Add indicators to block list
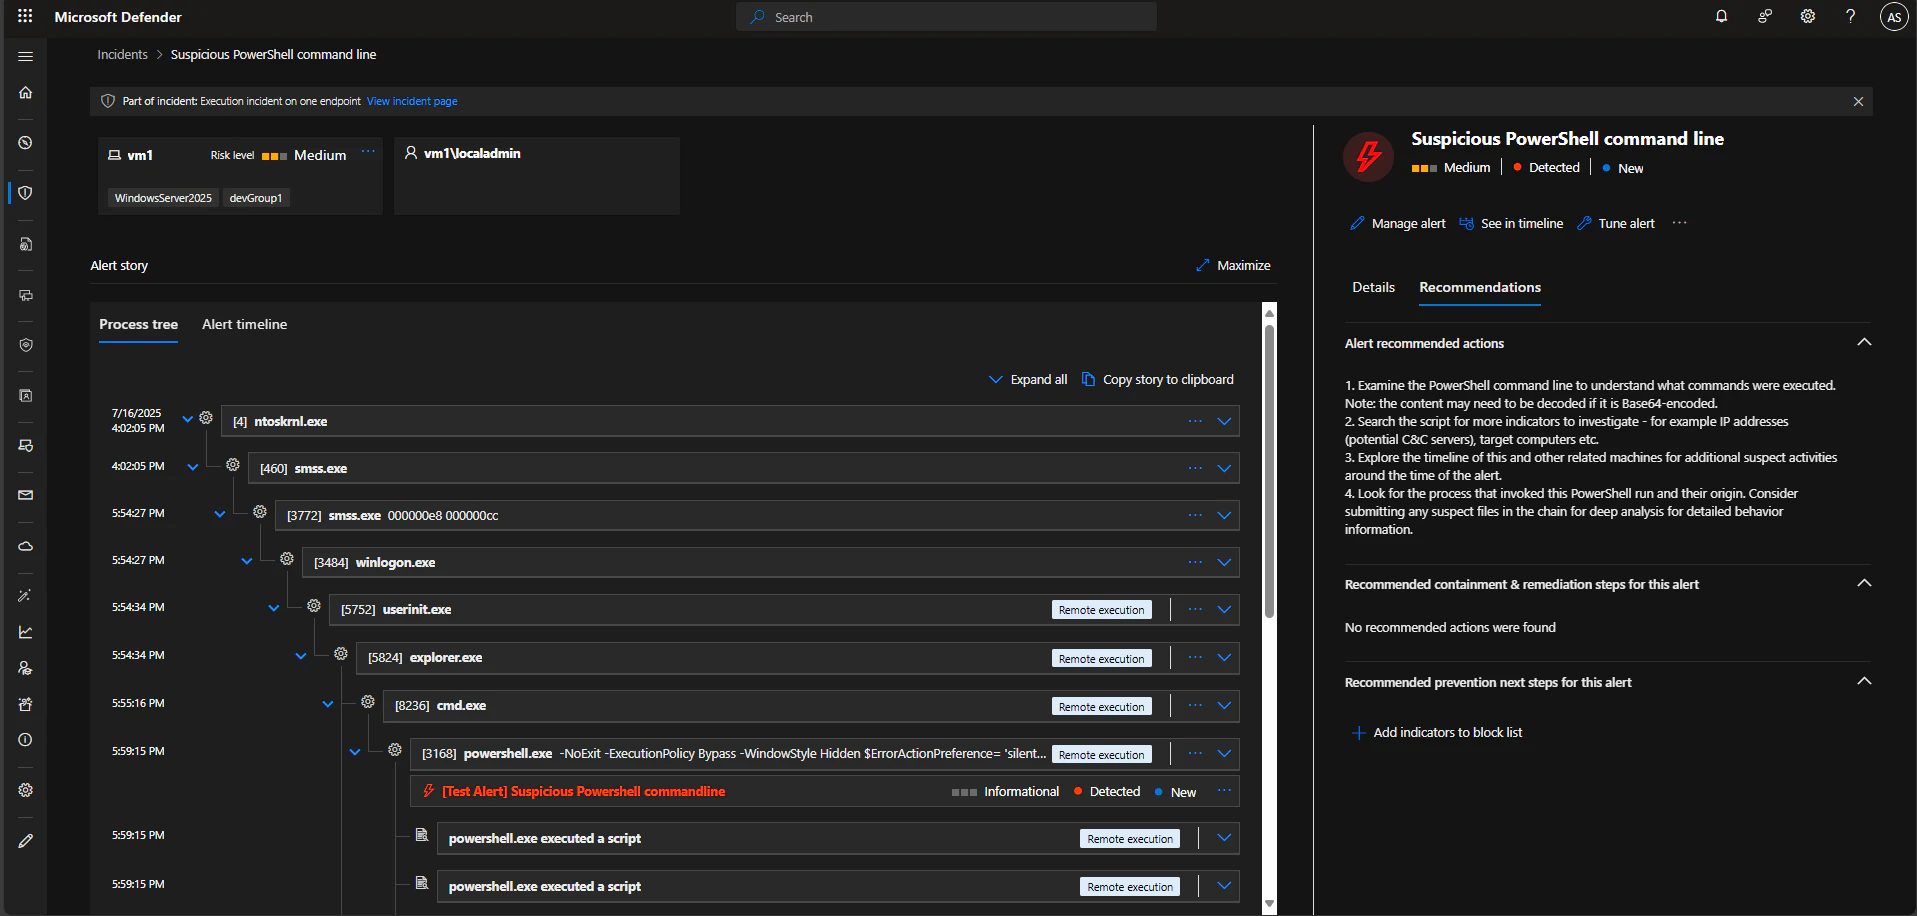 (1437, 733)
